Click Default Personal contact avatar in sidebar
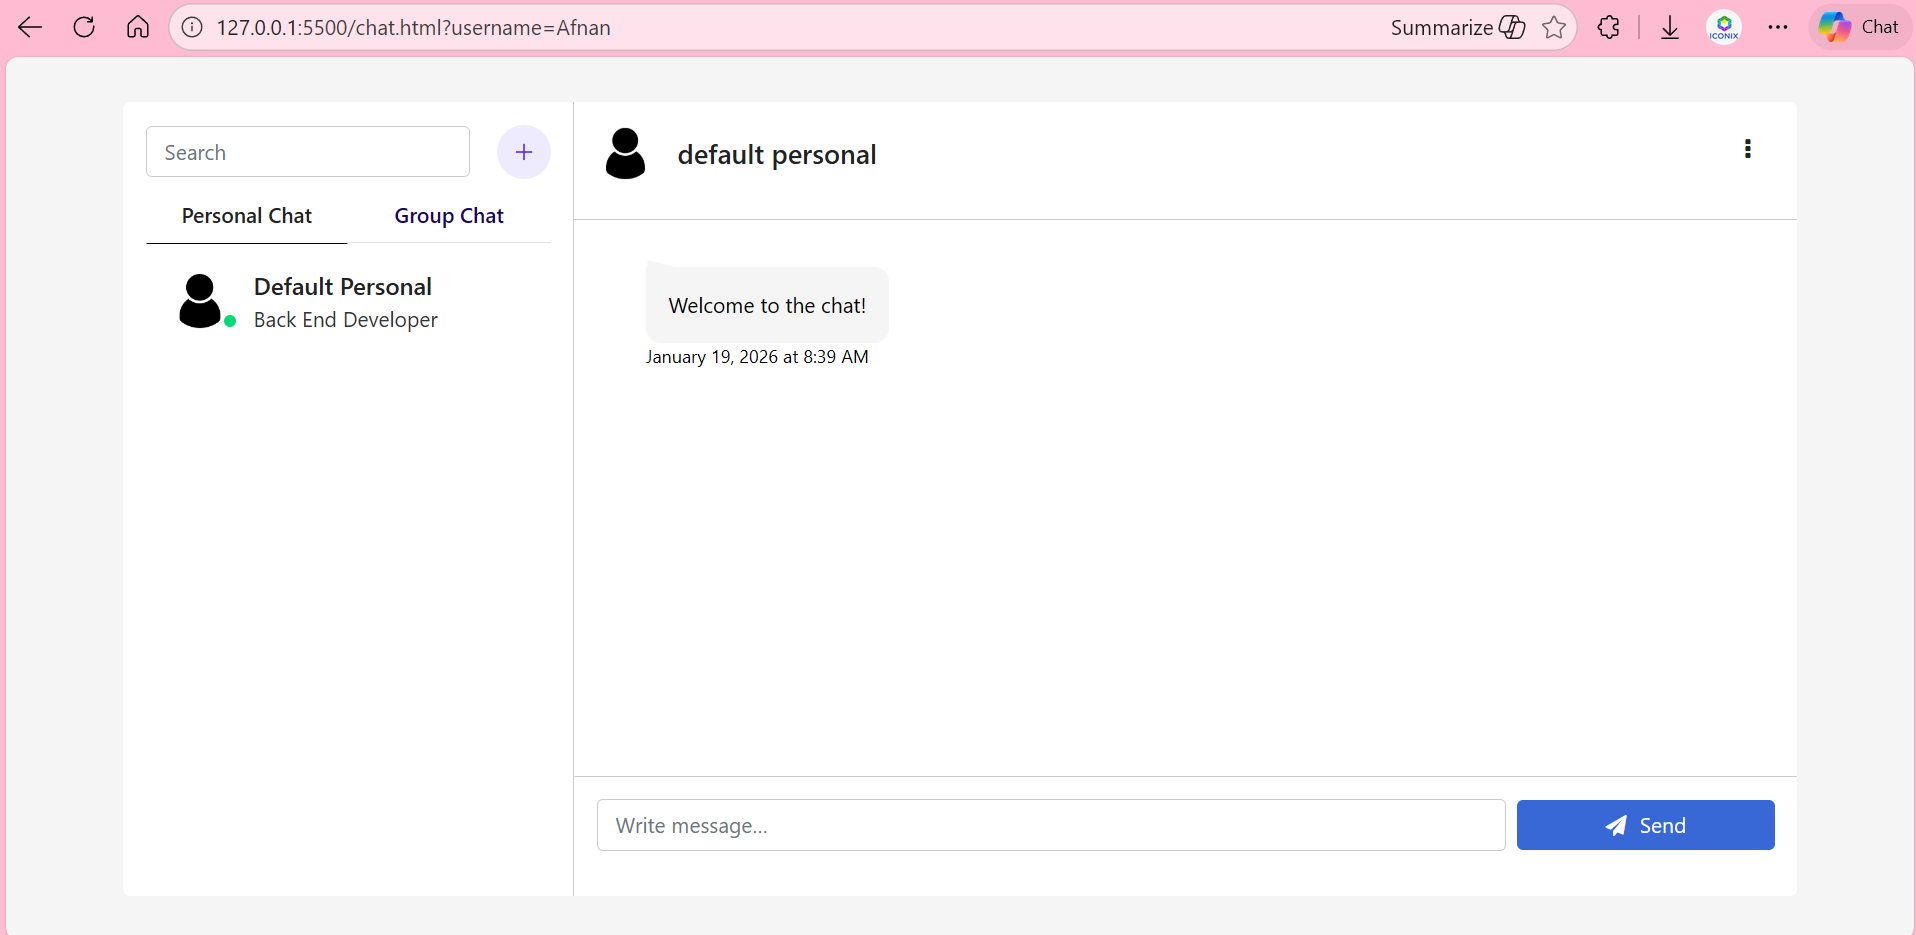Viewport: 1916px width, 935px height. (x=200, y=301)
